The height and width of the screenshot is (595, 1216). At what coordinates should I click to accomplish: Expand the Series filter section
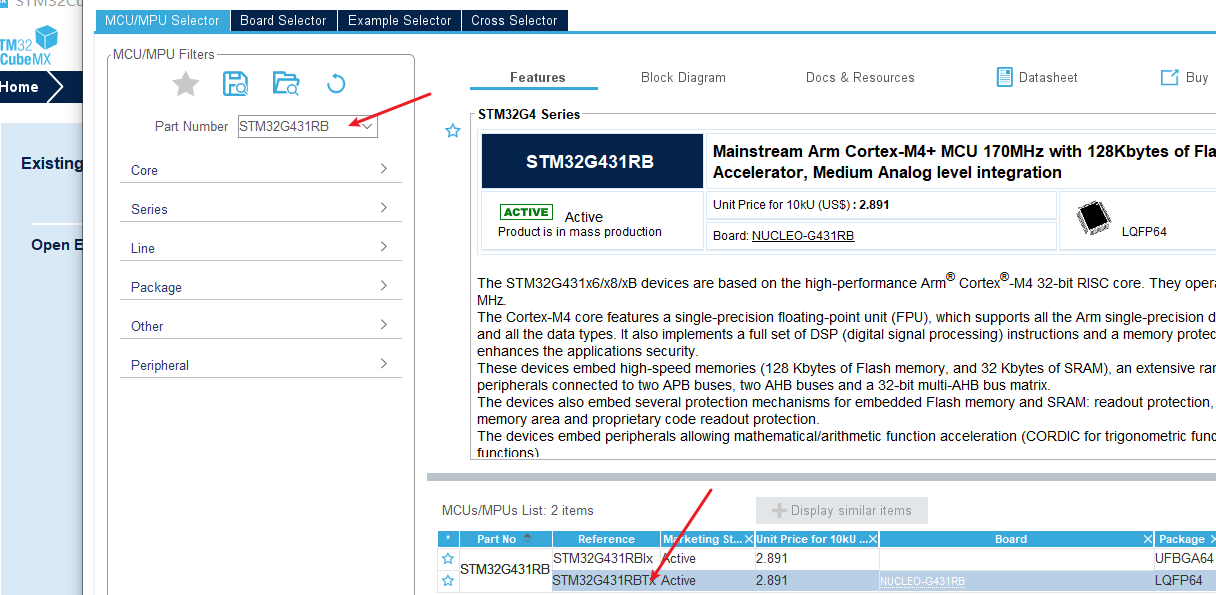[x=259, y=209]
